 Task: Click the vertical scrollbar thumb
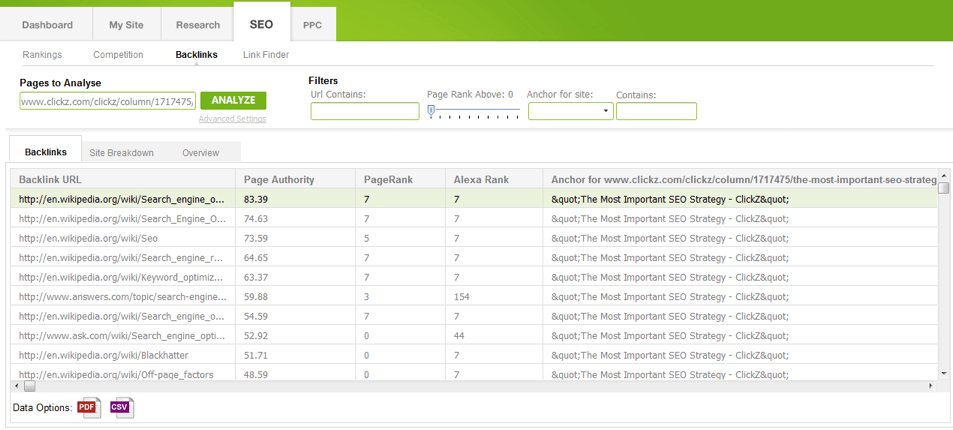coord(943,188)
